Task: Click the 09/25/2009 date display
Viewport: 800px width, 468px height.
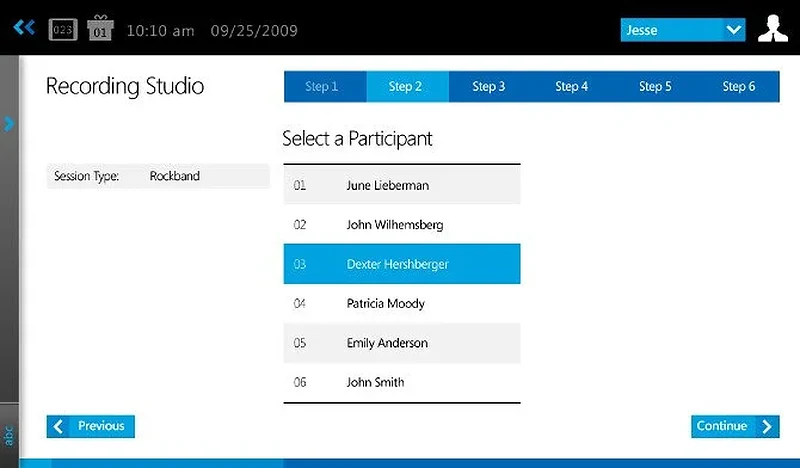Action: (254, 31)
